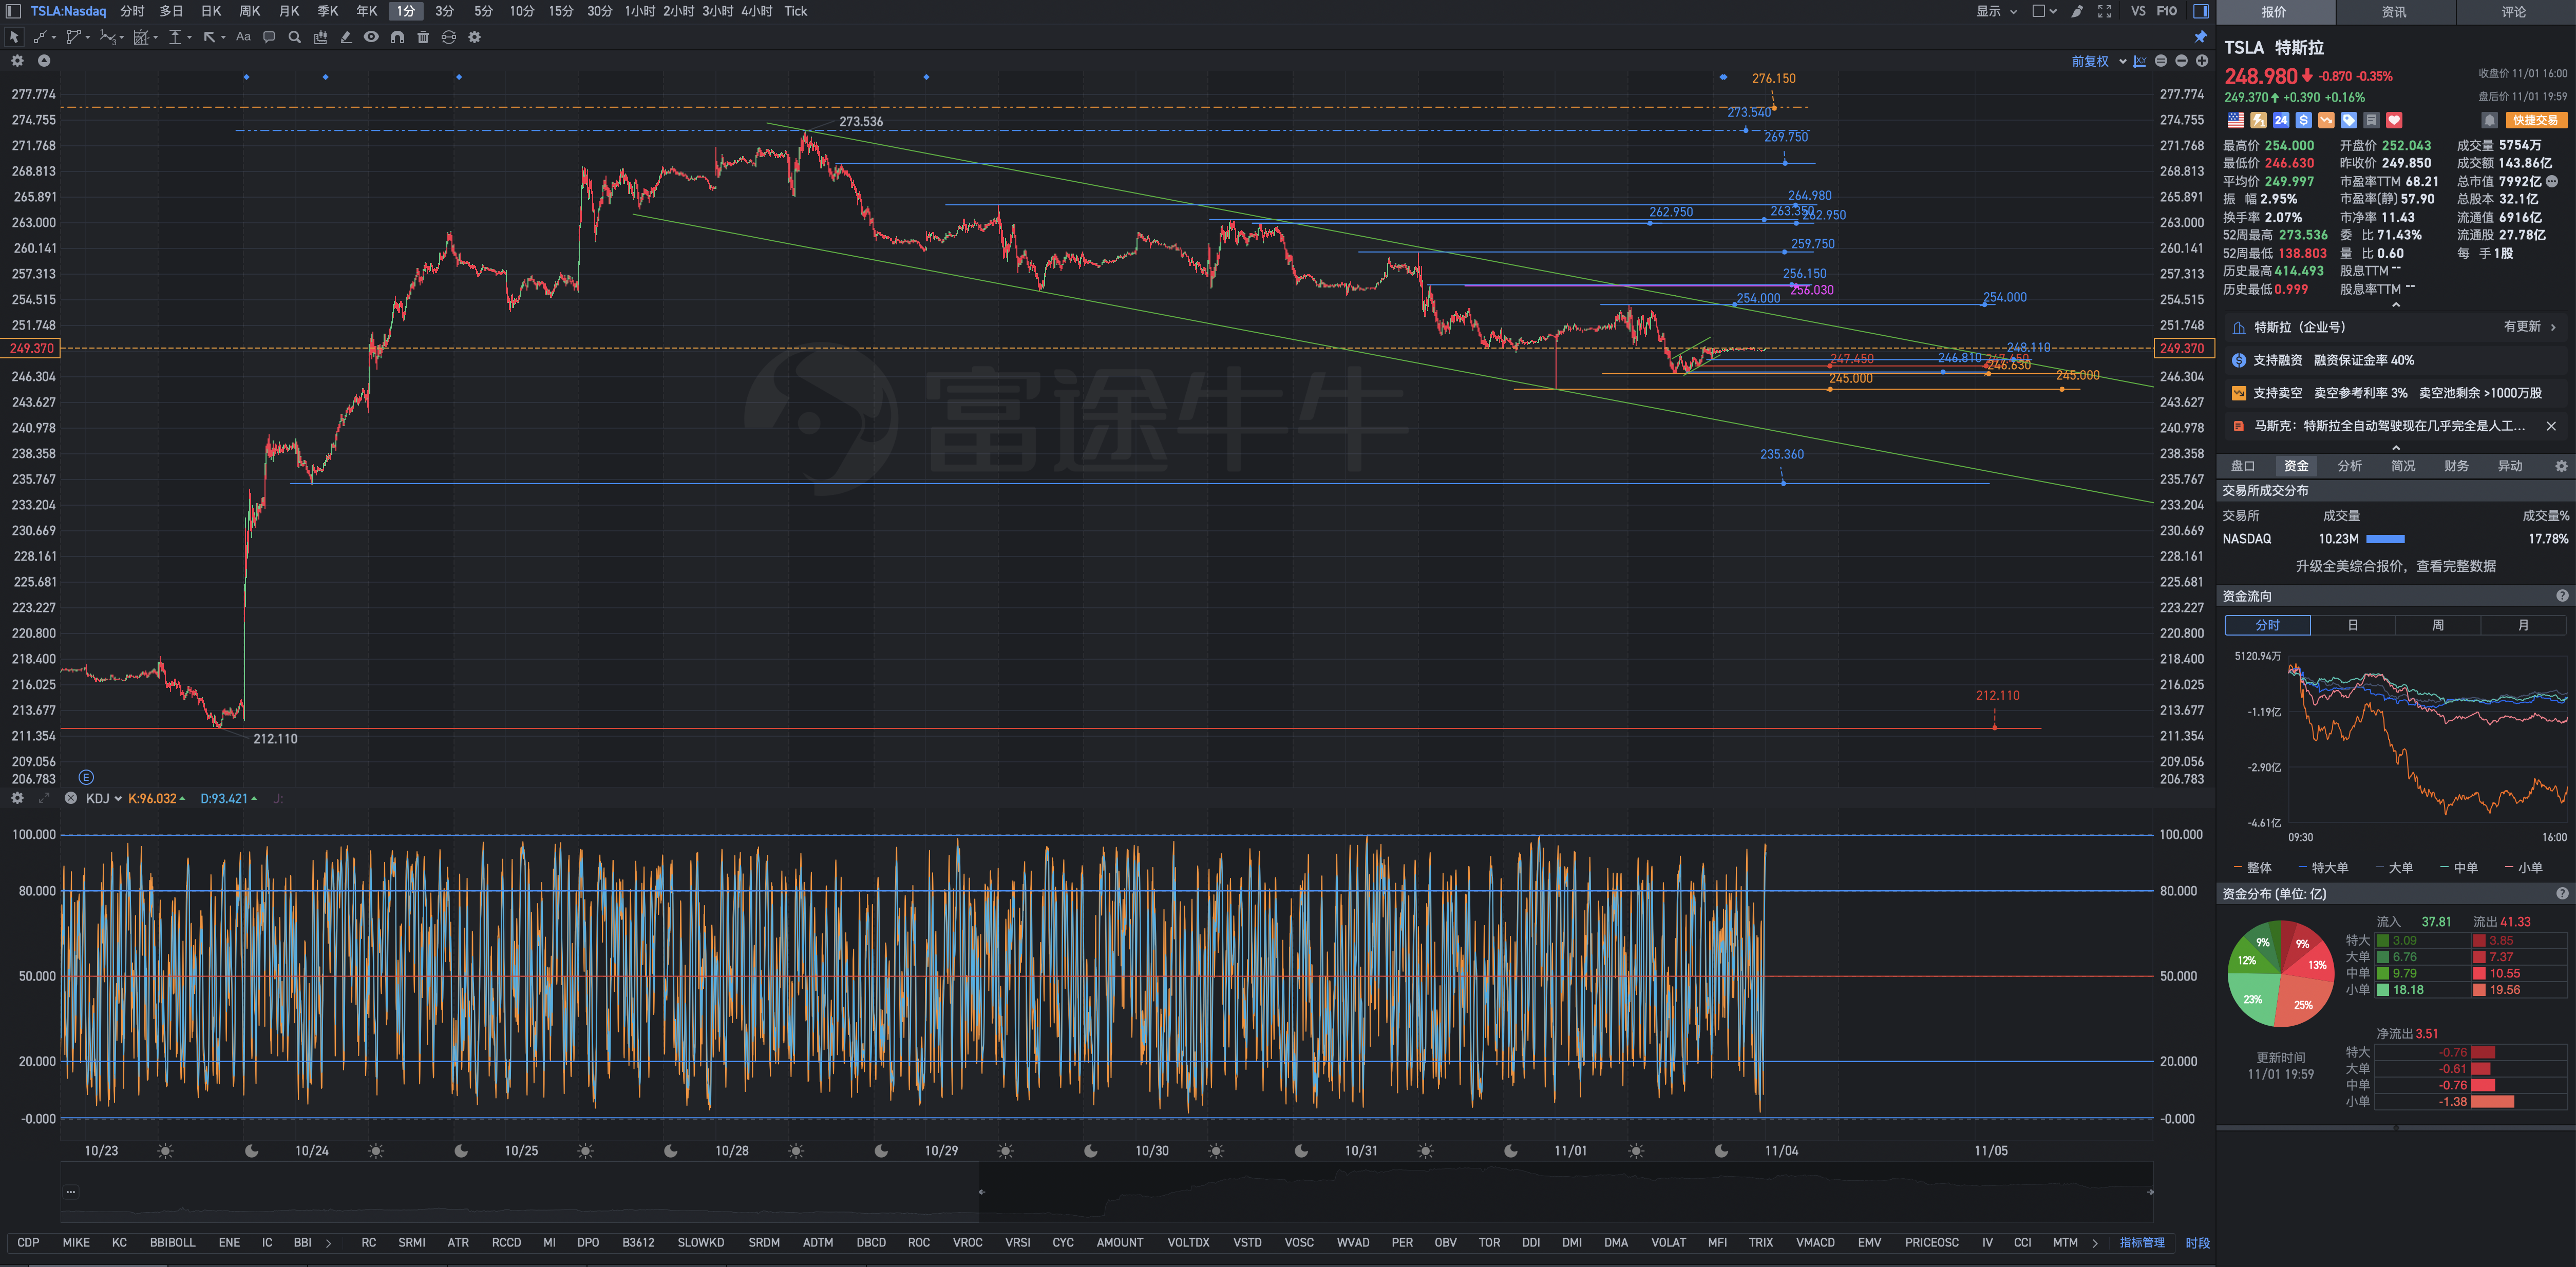Open the X,Y axis settings icon
The image size is (2576, 1267).
[2139, 61]
